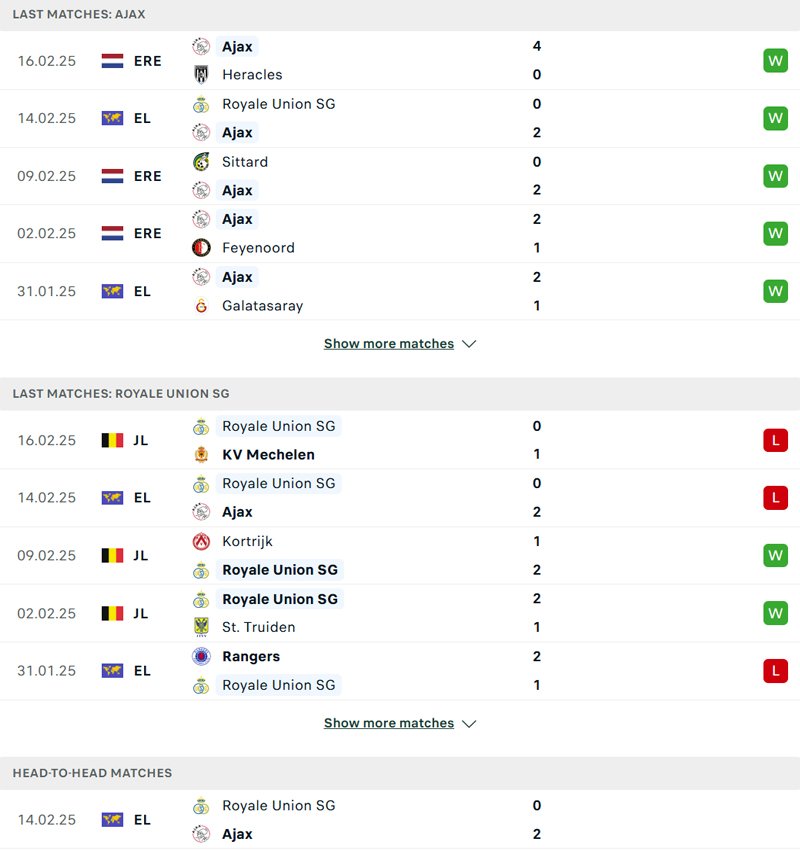Select the Last Matches: Ajax section header
The height and width of the screenshot is (850, 800).
click(x=79, y=15)
